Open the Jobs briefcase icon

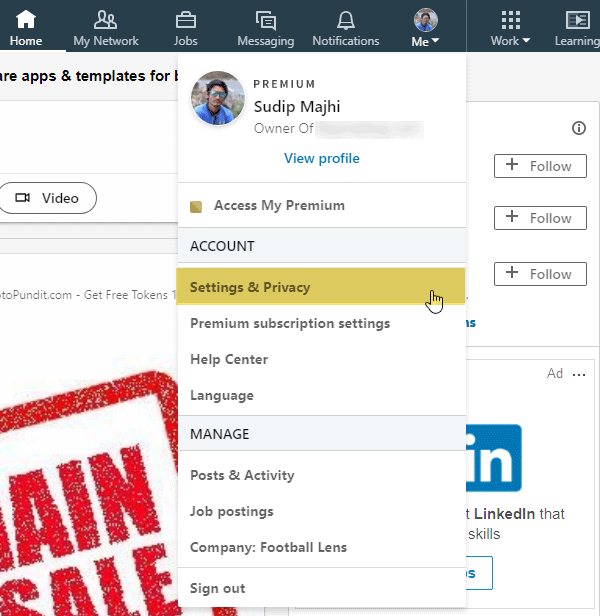[x=185, y=20]
